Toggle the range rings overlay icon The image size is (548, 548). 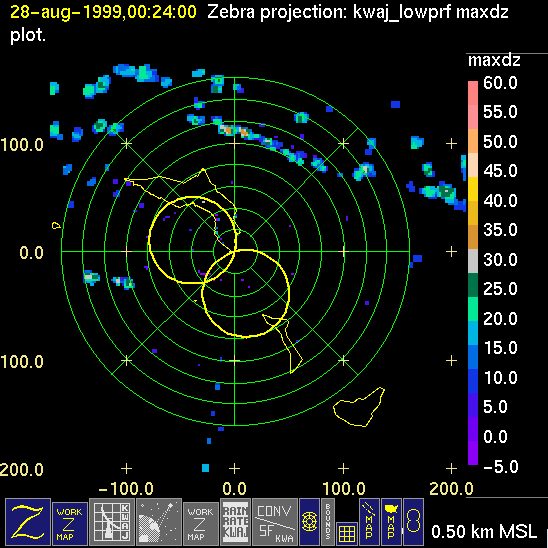pos(309,522)
